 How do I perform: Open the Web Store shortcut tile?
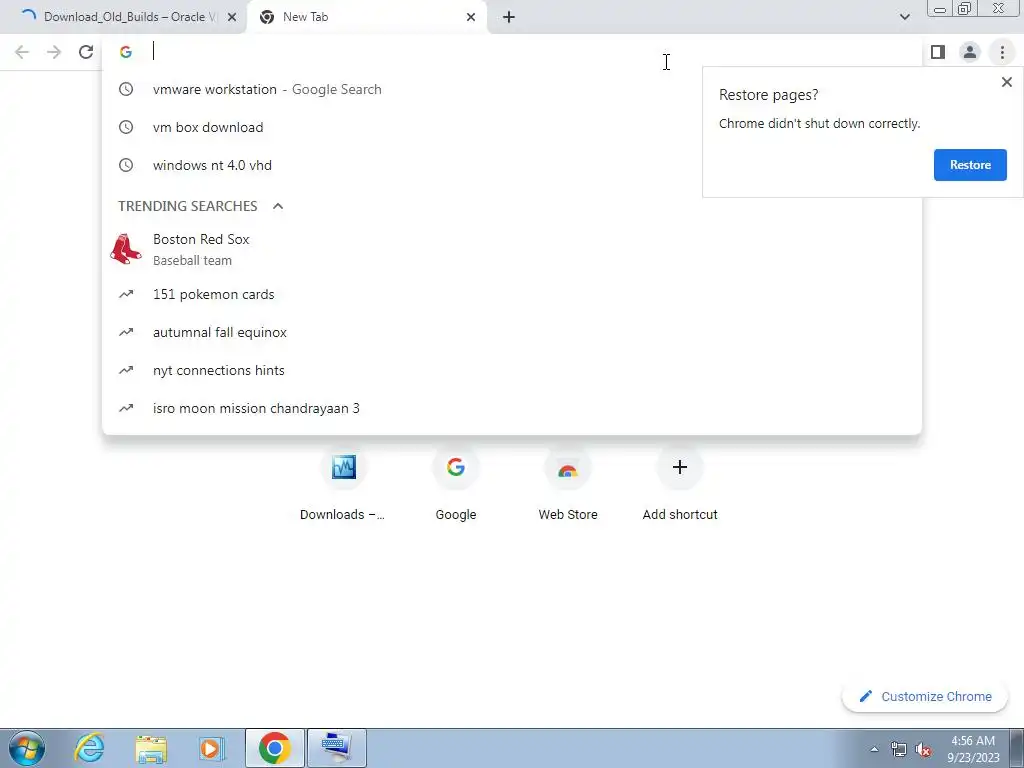pyautogui.click(x=568, y=485)
